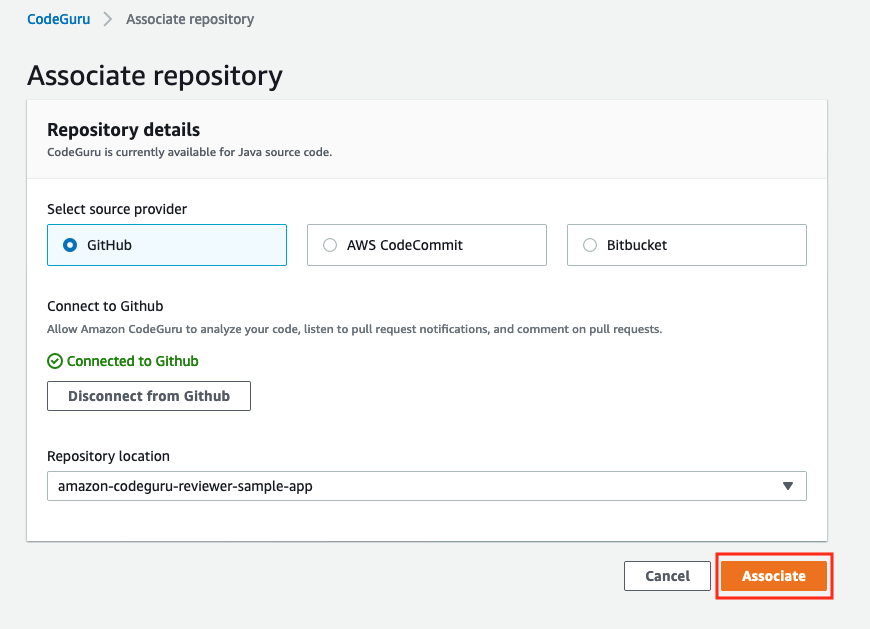Click the orange Associate button
The height and width of the screenshot is (629, 870).
pos(774,576)
